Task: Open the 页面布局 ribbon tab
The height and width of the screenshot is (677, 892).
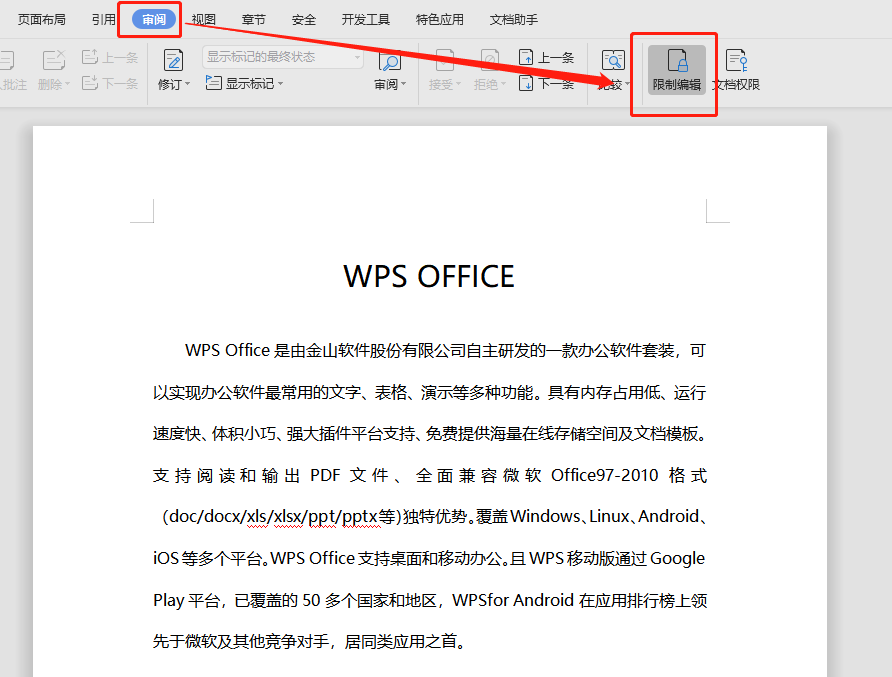Action: point(42,20)
